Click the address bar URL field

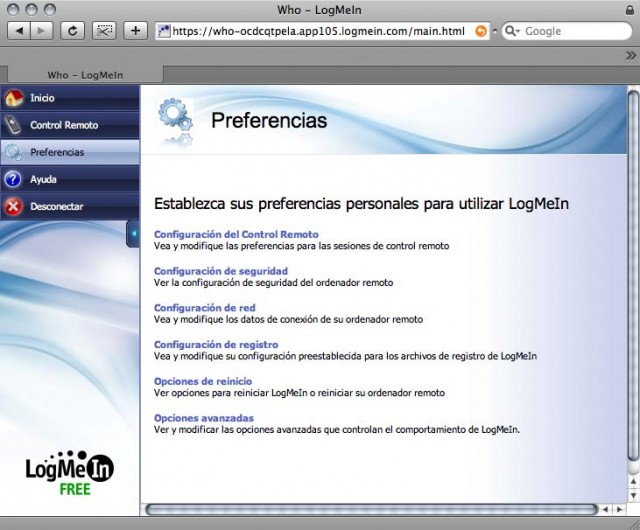[322, 31]
